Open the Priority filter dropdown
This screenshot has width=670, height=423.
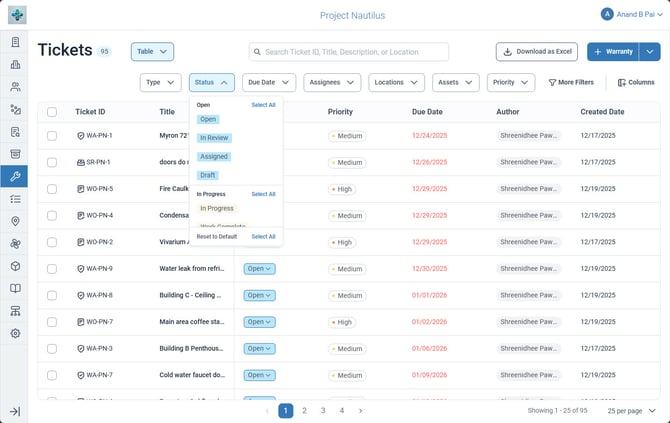pos(511,82)
